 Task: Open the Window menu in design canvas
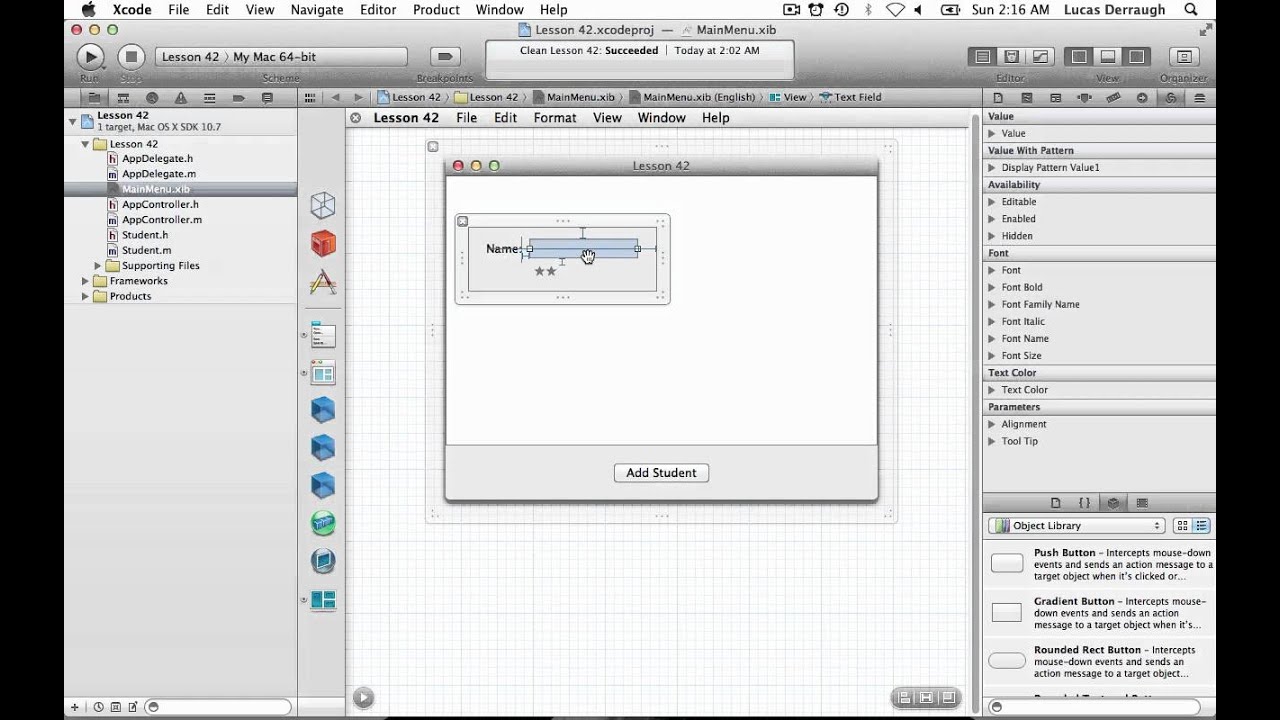(x=662, y=118)
